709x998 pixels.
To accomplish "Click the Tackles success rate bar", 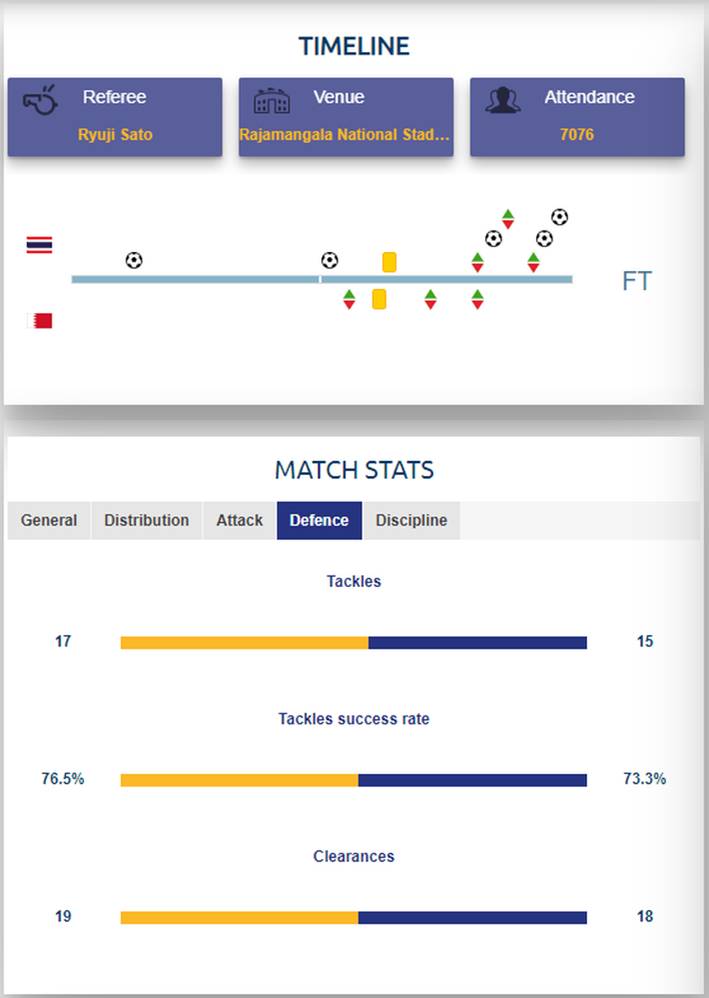I will (x=353, y=780).
